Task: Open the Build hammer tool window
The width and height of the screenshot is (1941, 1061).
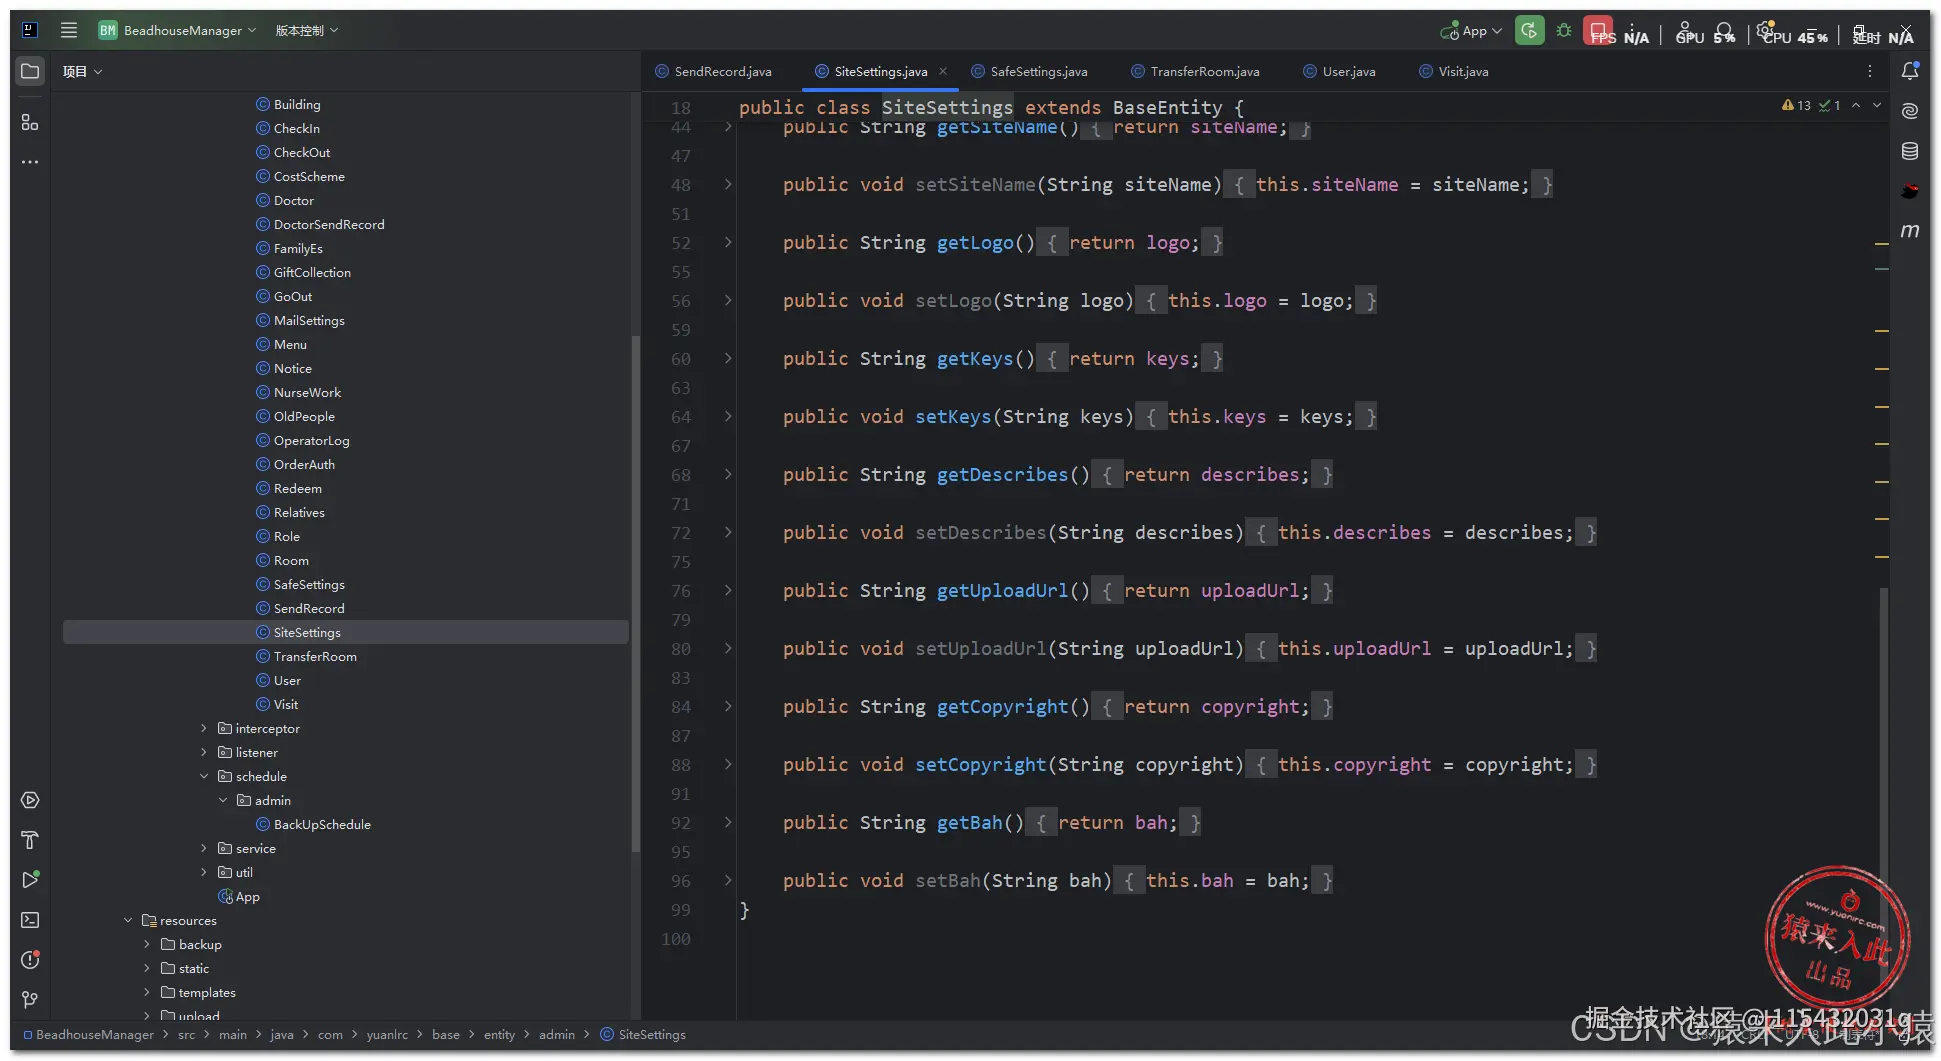Action: pyautogui.click(x=30, y=840)
